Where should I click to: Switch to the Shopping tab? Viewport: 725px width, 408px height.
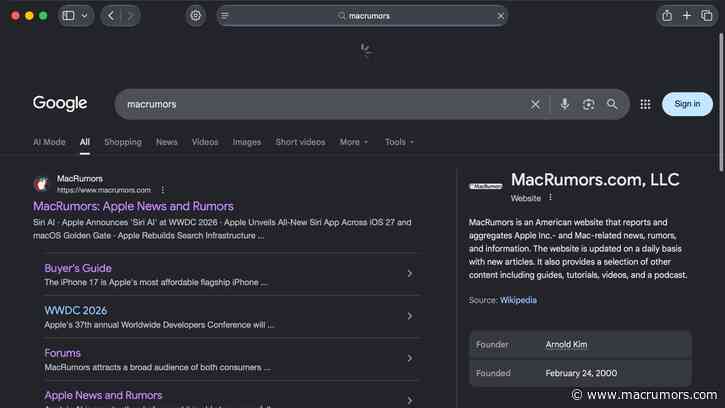123,142
